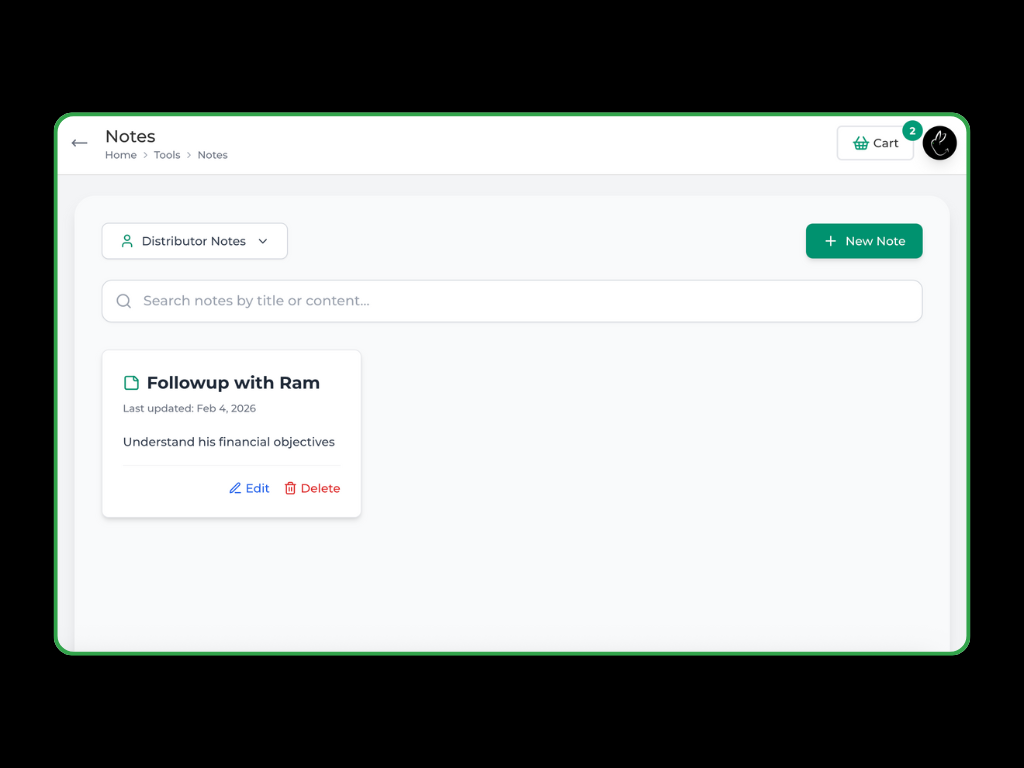Click the cart count badge showing 2
The height and width of the screenshot is (768, 1024).
912,131
